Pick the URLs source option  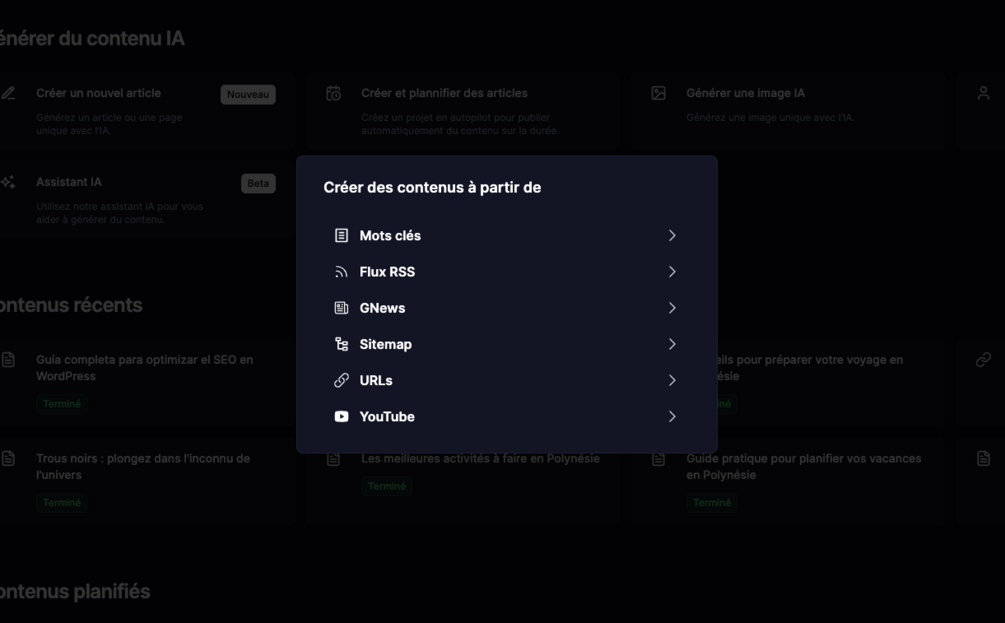[506, 380]
